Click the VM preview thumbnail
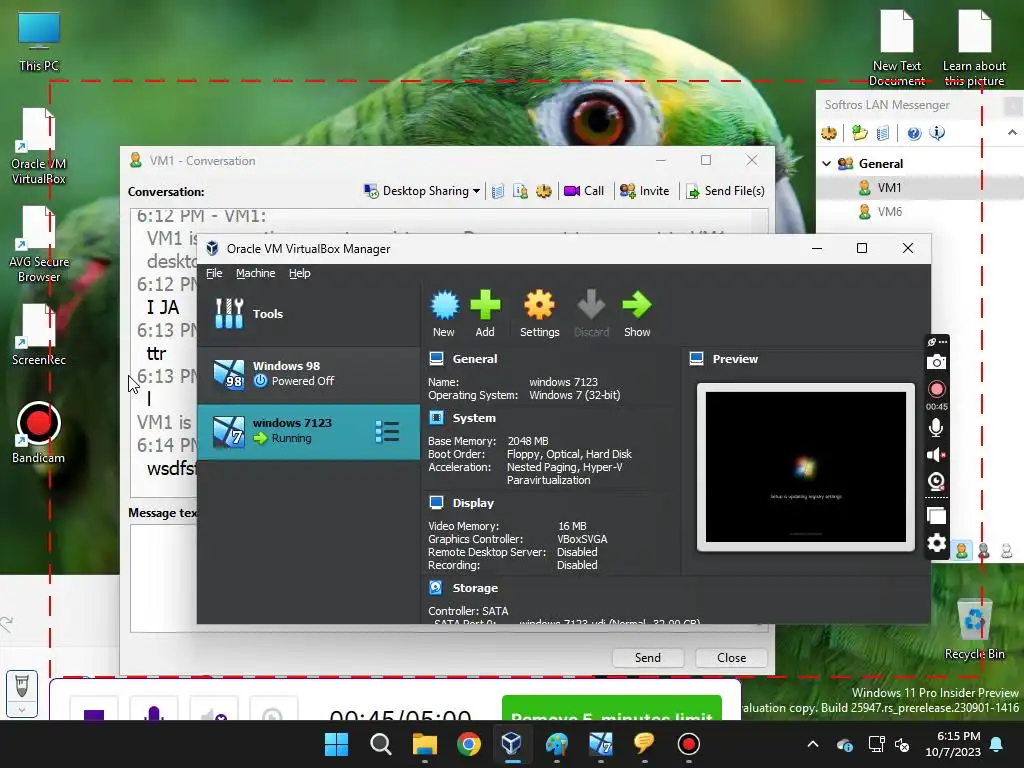Viewport: 1024px width, 768px height. point(806,467)
